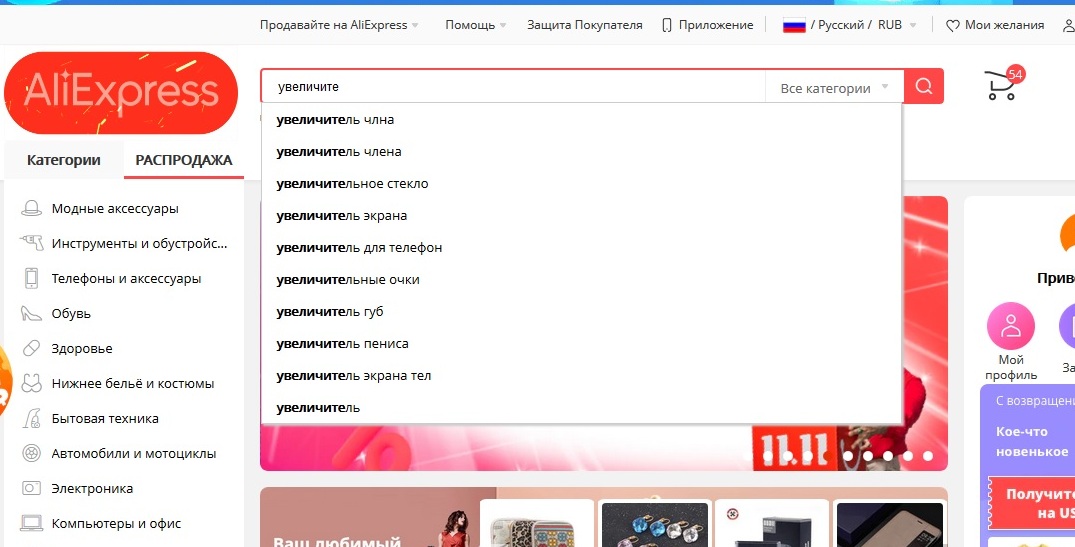The width and height of the screenshot is (1075, 547).
Task: Click the vacuum icon beside Бытовая техника
Action: pyautogui.click(x=31, y=418)
